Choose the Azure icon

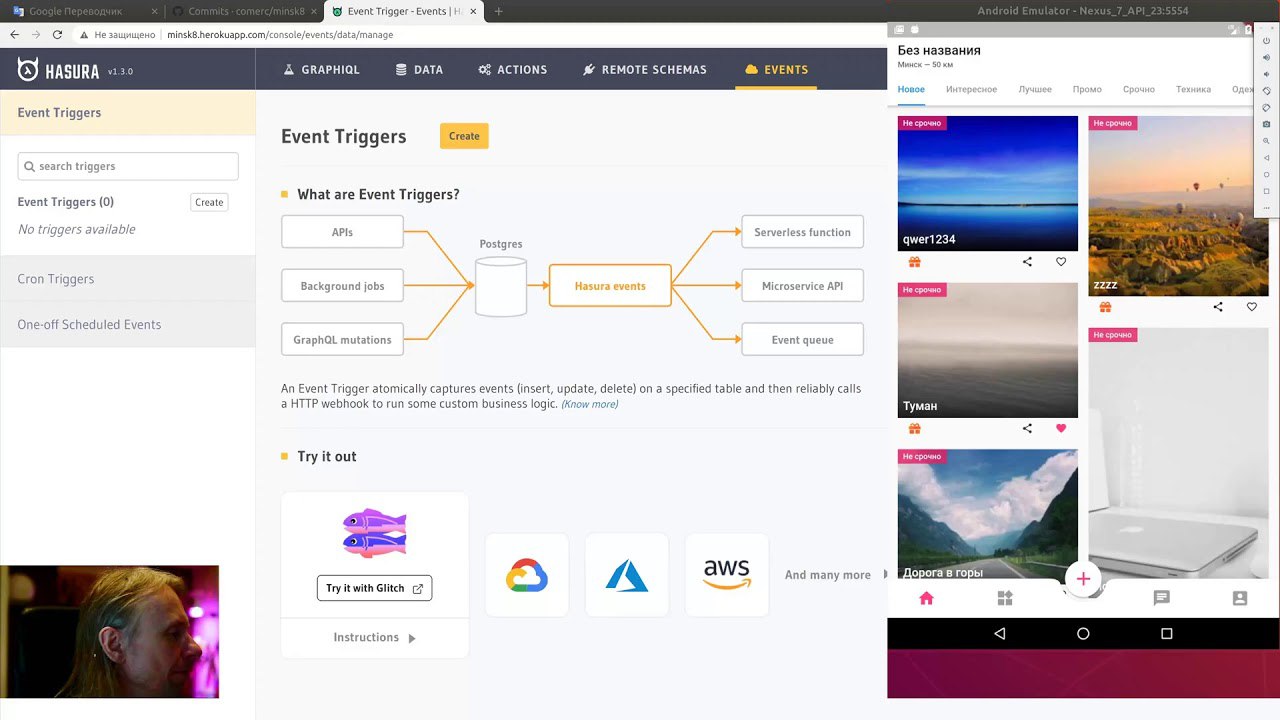627,575
